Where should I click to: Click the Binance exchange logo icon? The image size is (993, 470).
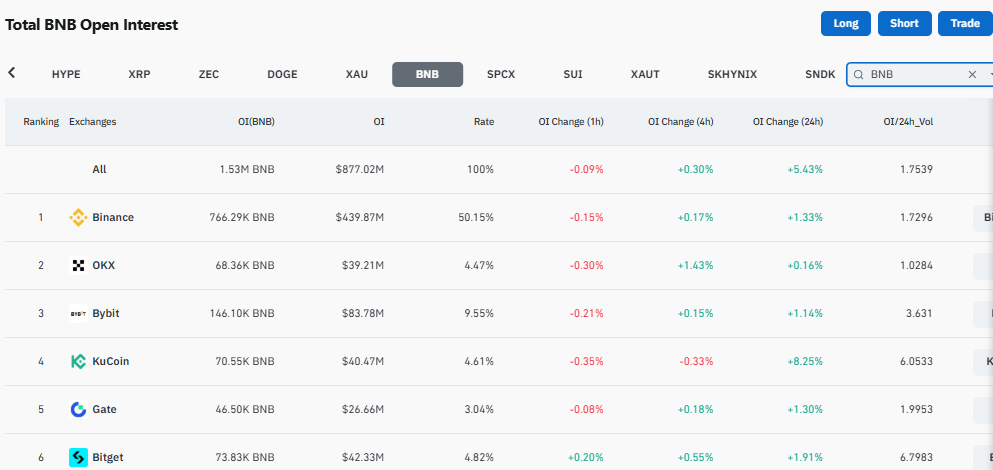pos(79,217)
